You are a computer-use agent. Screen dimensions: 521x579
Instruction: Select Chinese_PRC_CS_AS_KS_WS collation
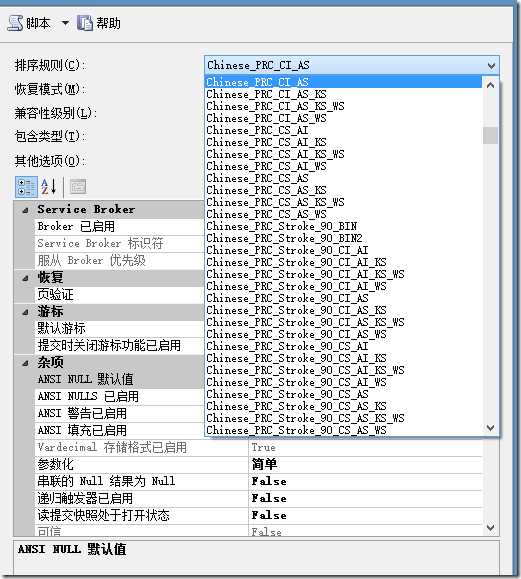343,202
